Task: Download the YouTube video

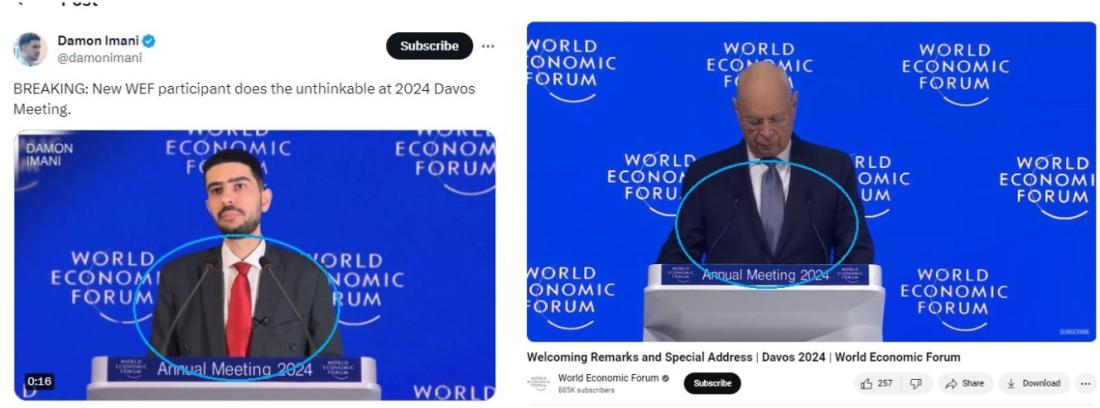Action: (x=1034, y=383)
